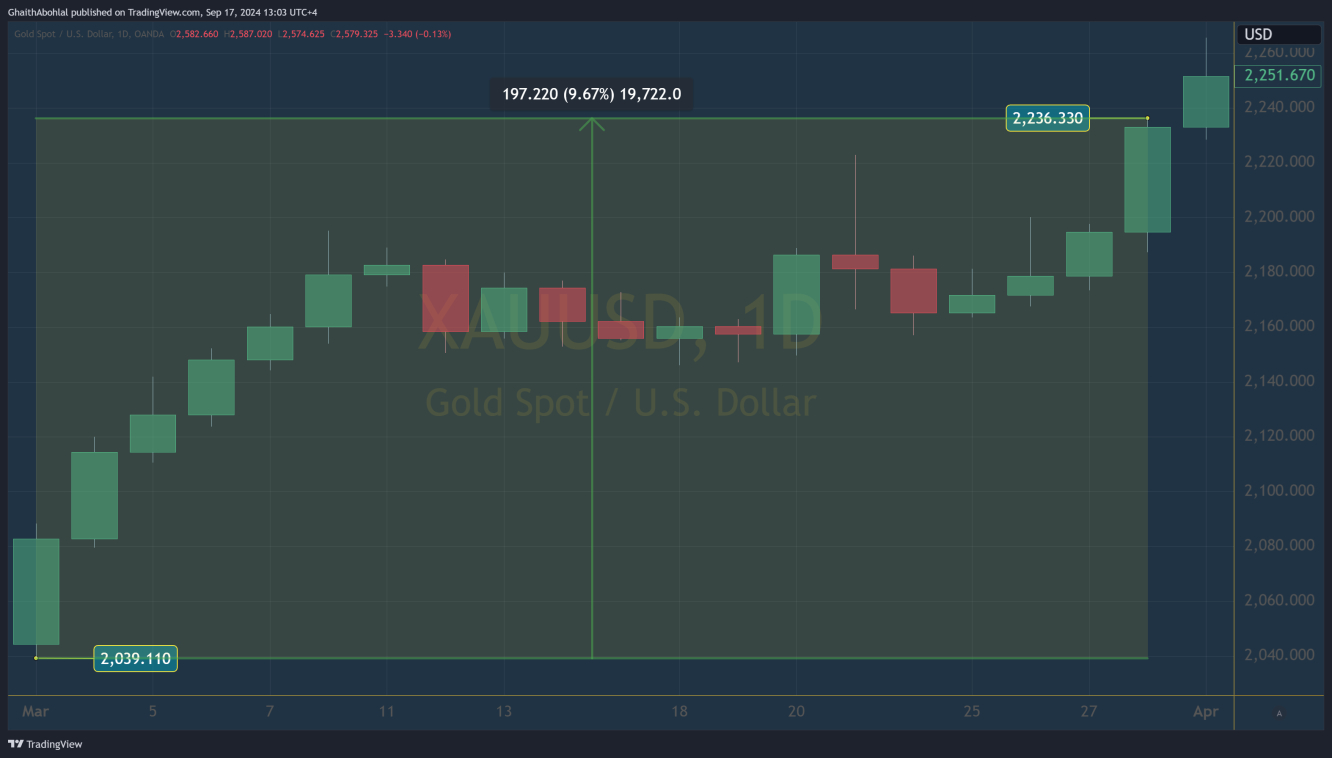
Task: Click the 2,040.000 price axis label
Action: pyautogui.click(x=1279, y=655)
